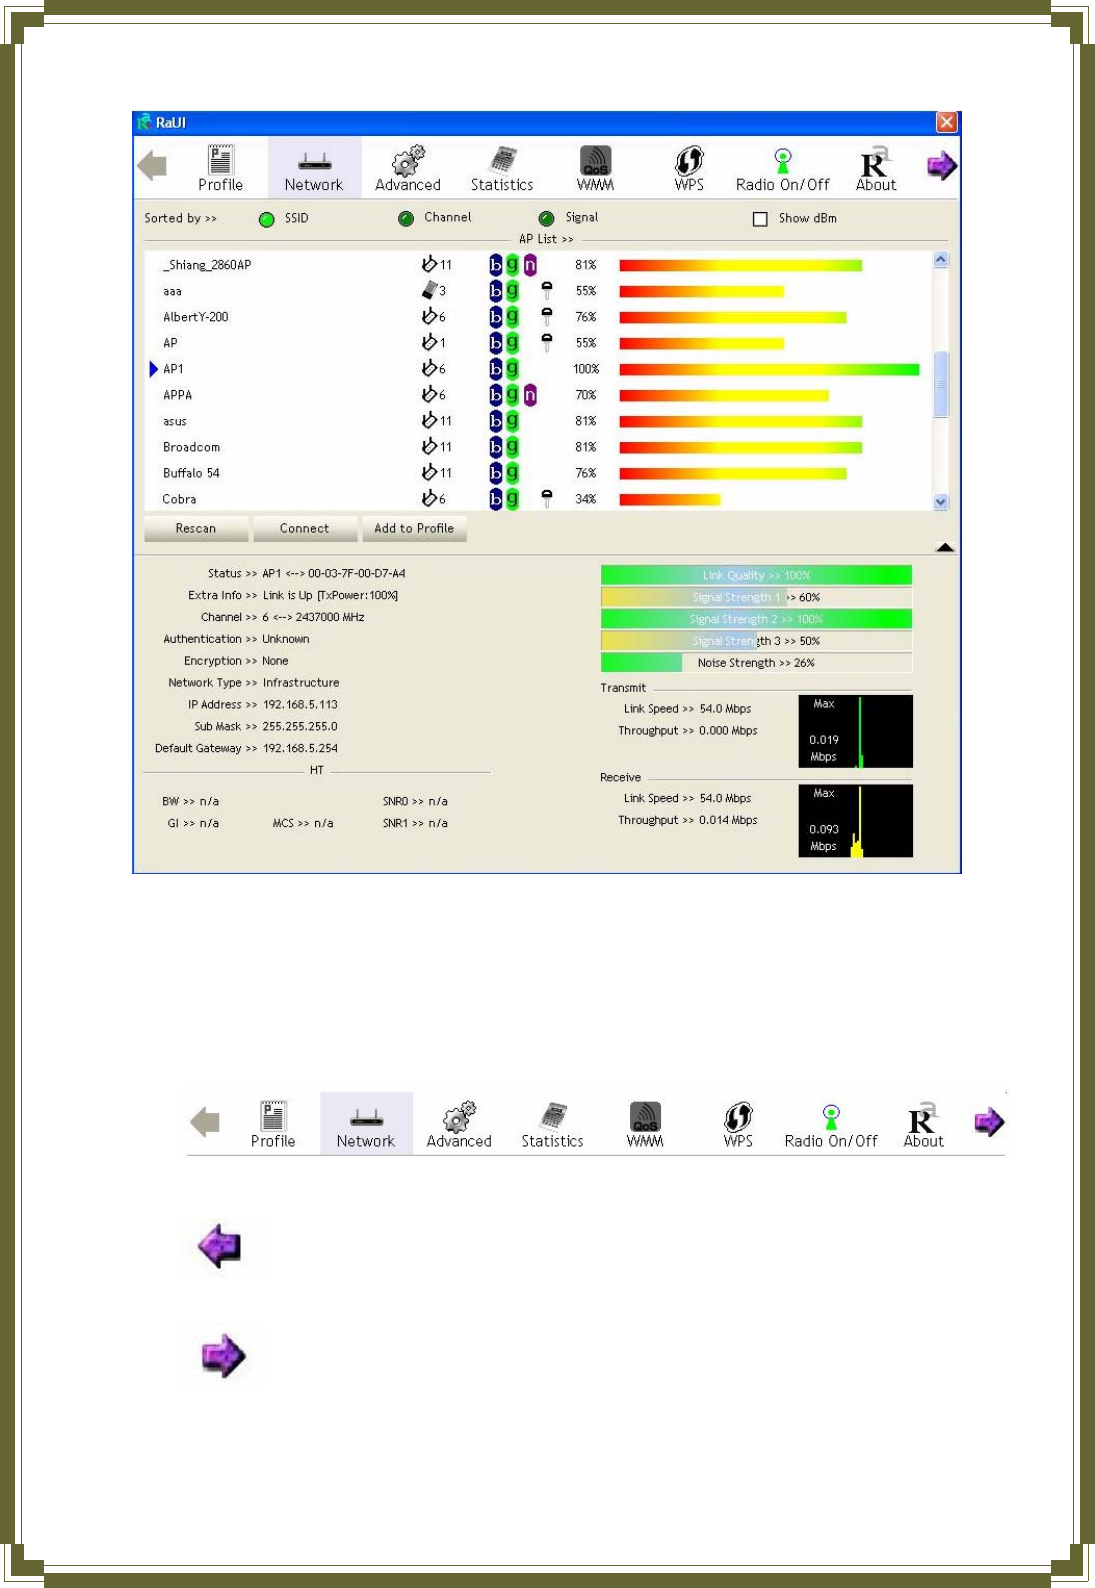Click WPS icon in lower toolbar image
Viewport: 1095px width, 1588px height.
738,1124
